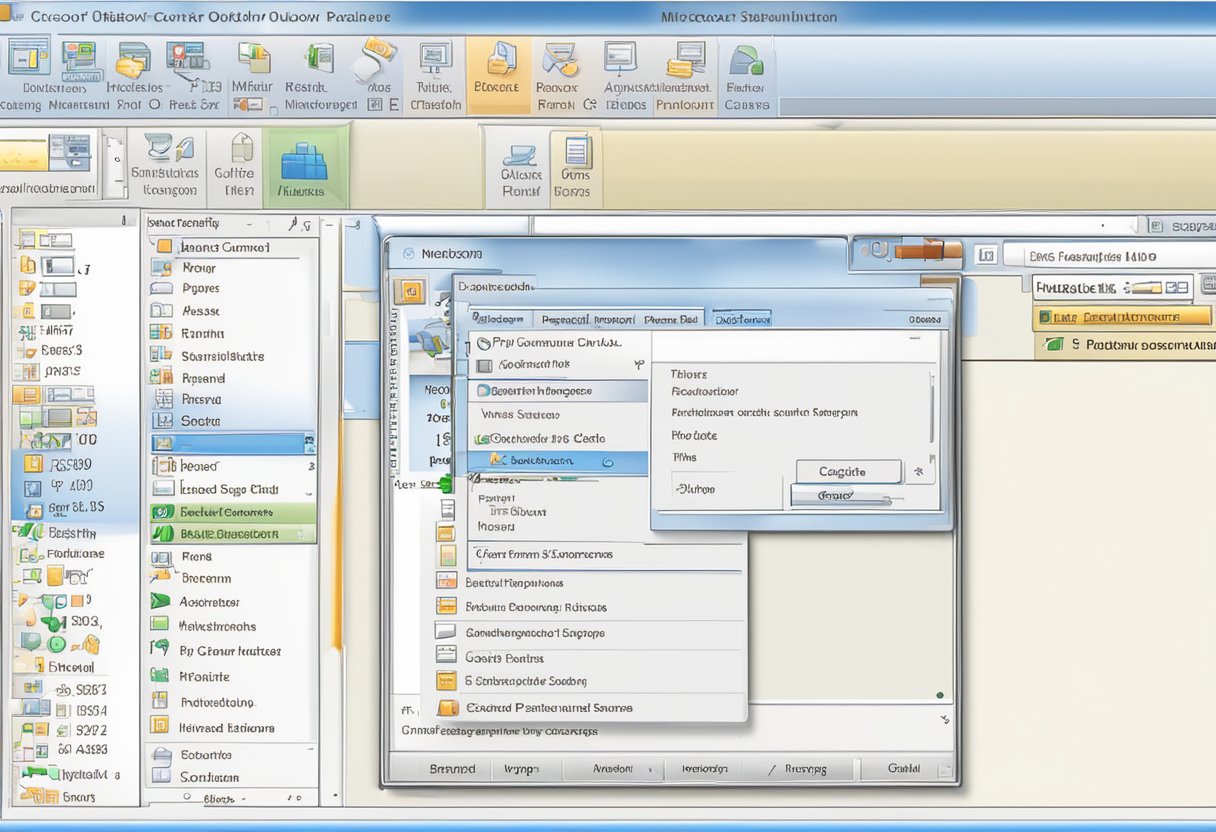Viewport: 1216px width, 832px height.
Task: Open the orange folder icon in the dialog
Action: pos(448,707)
